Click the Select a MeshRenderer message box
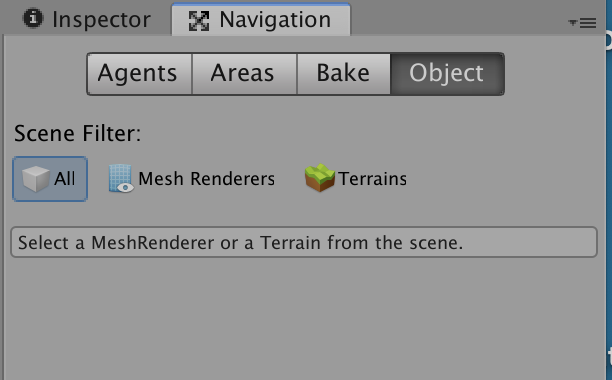The width and height of the screenshot is (612, 380). pyautogui.click(x=304, y=242)
